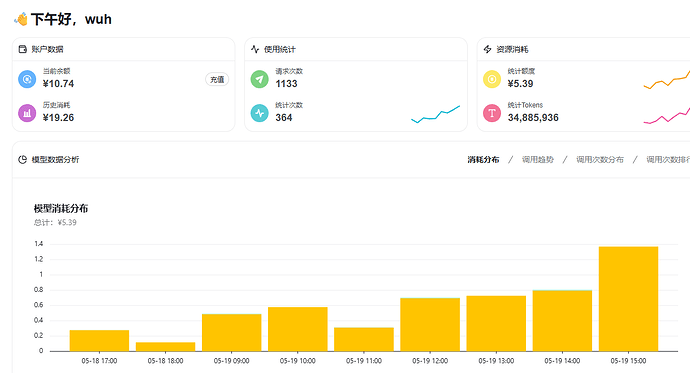The width and height of the screenshot is (690, 373).
Task: Click the 05-19 12:00 bar
Action: pyautogui.click(x=430, y=324)
